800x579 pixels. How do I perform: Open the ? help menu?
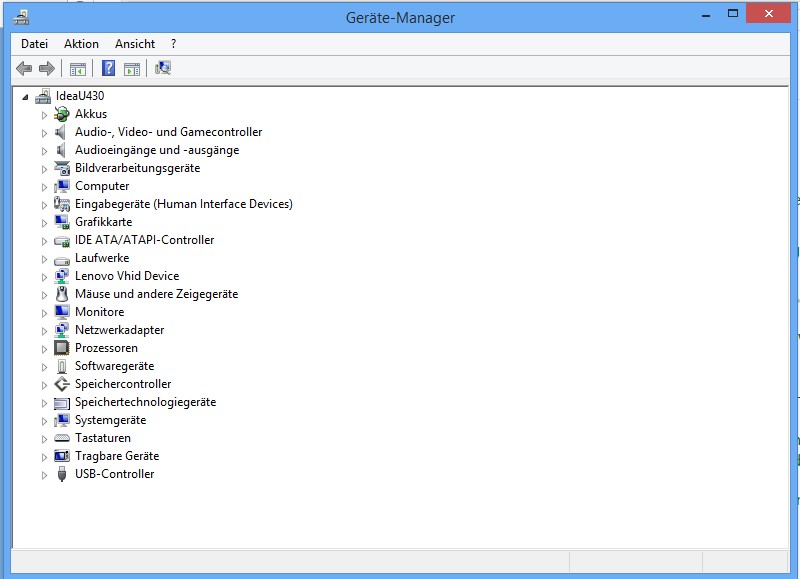click(x=173, y=44)
